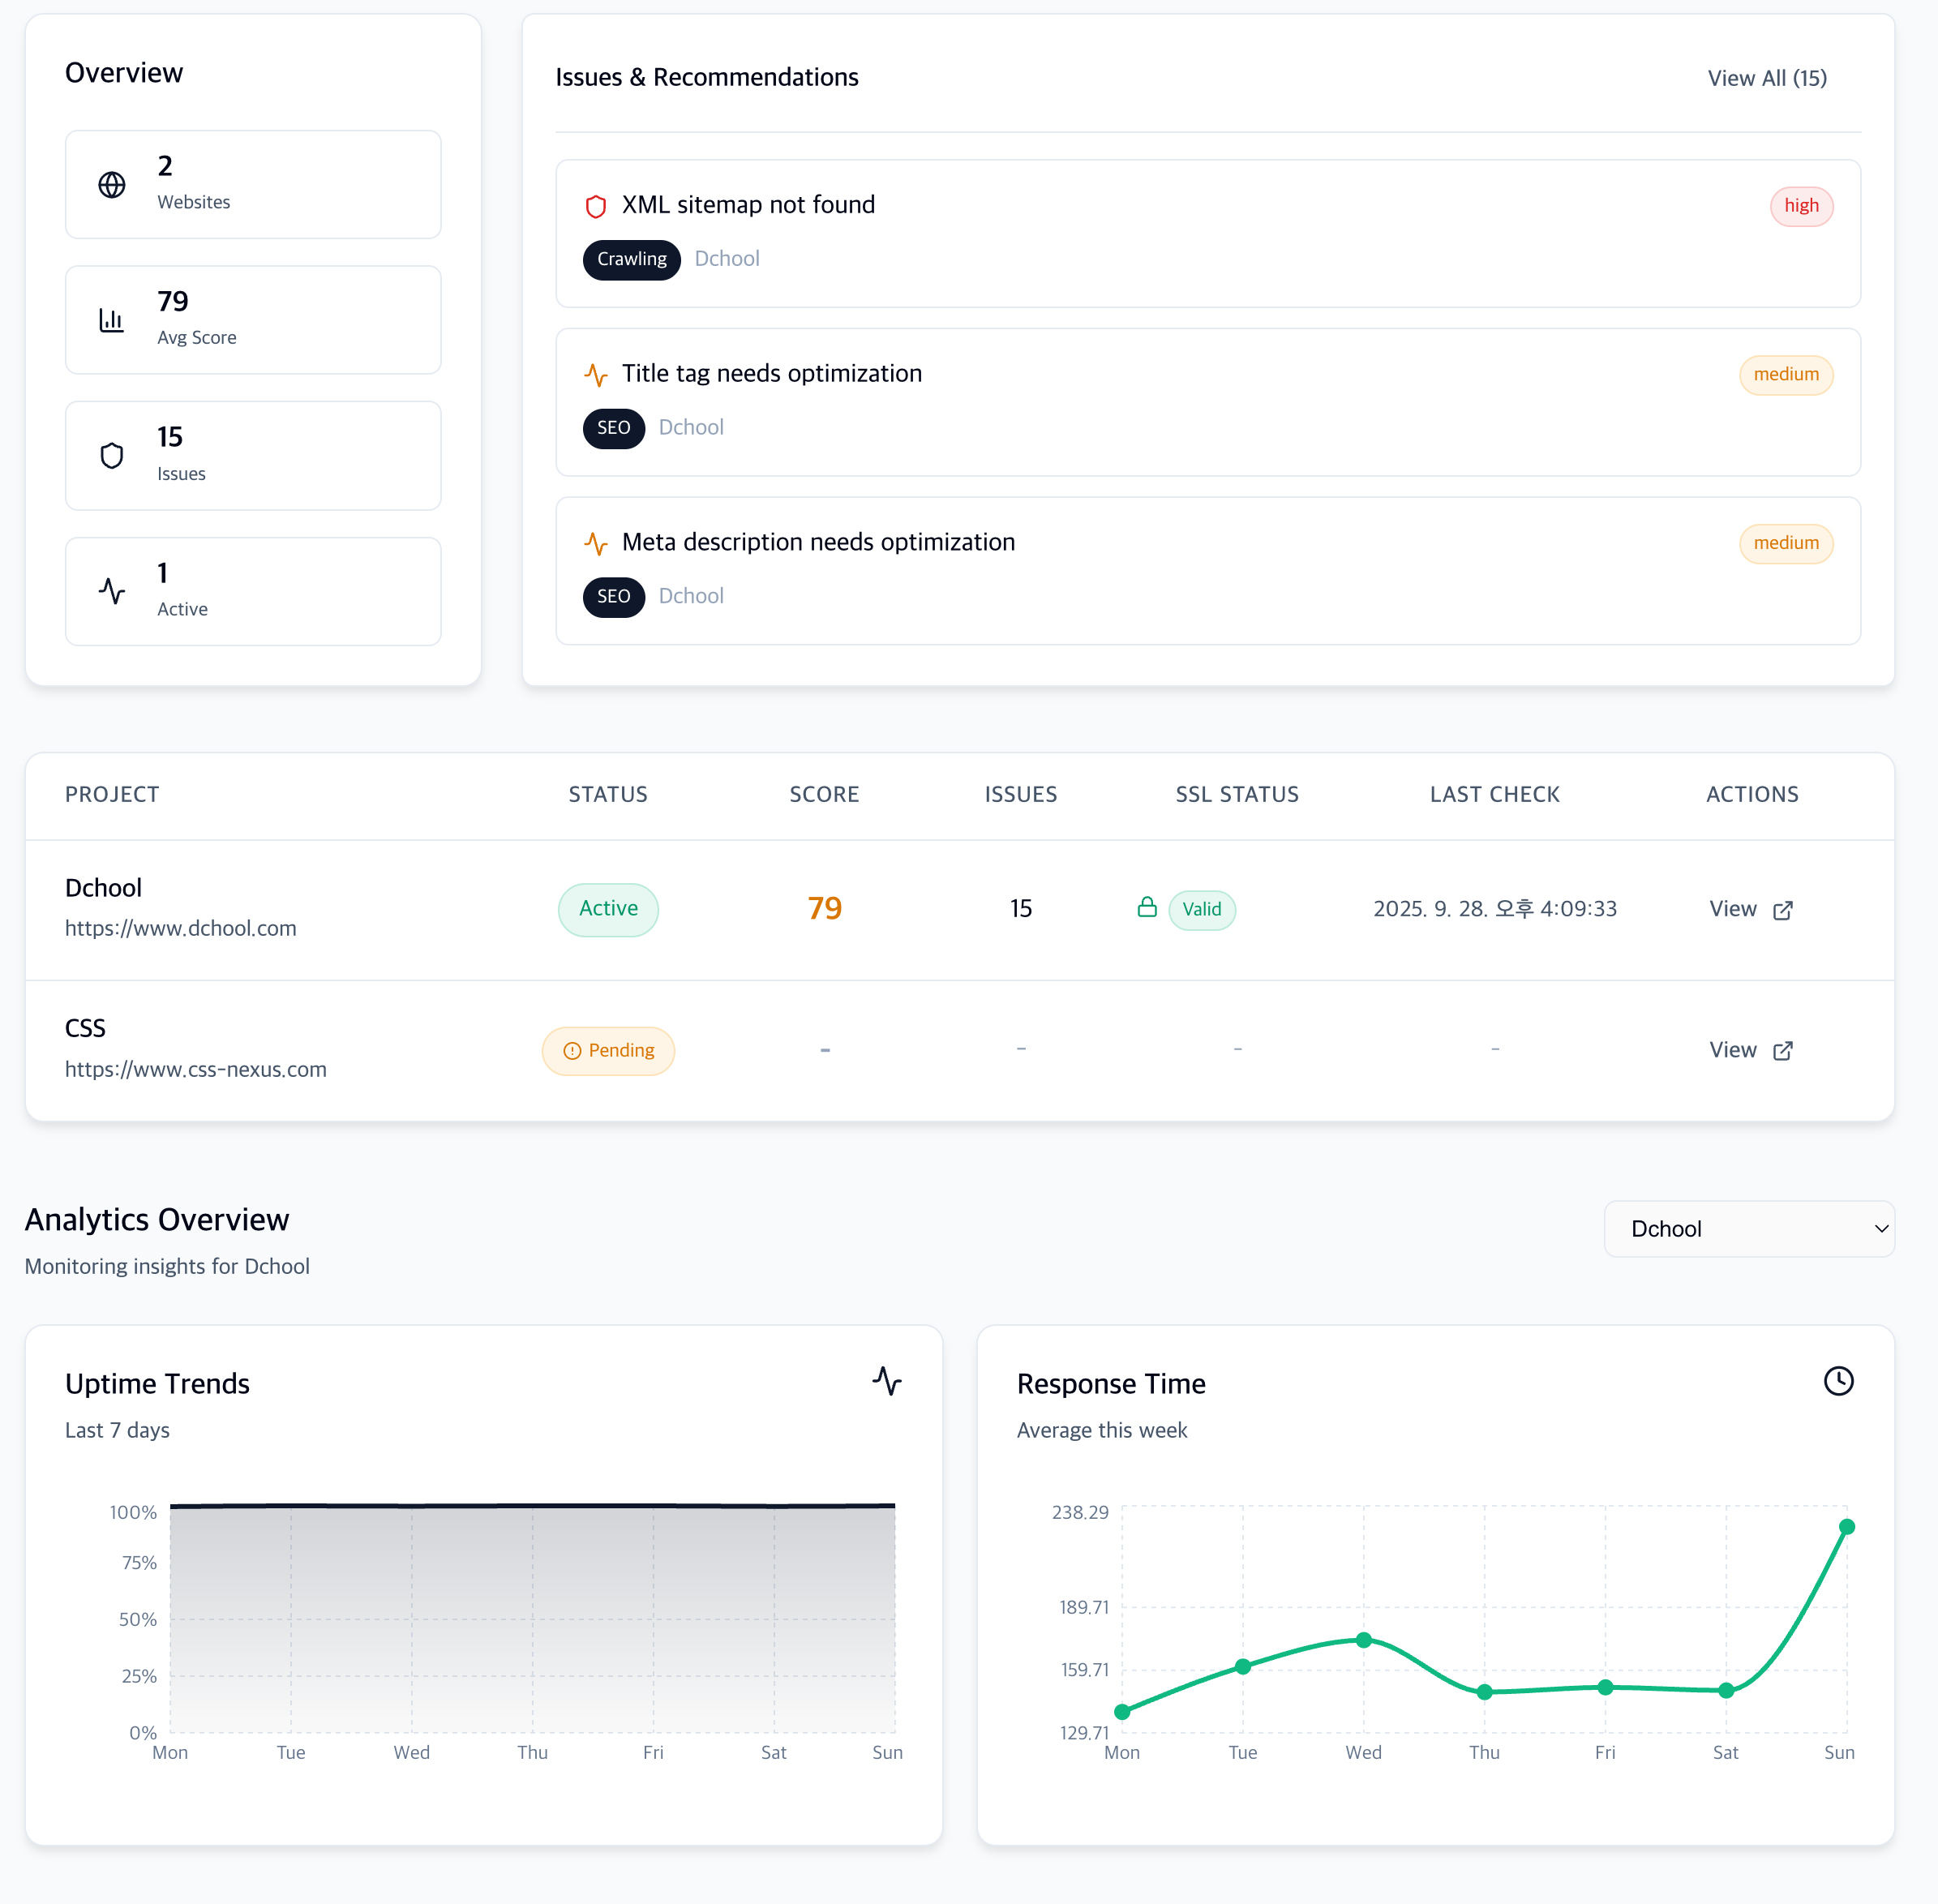Select the Crawling tag on the sitemap issue
This screenshot has width=1938, height=1904.
tap(631, 259)
